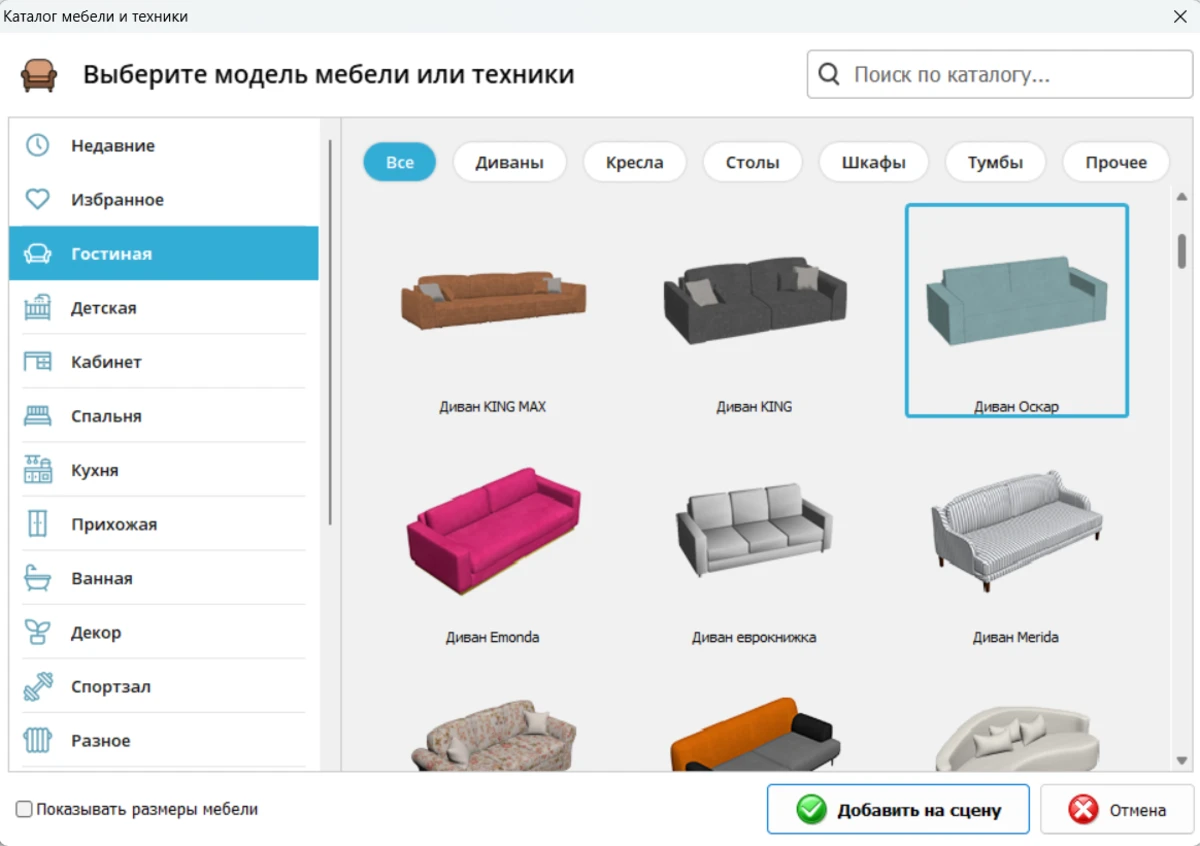Click the Диван Emonda label

(493, 637)
